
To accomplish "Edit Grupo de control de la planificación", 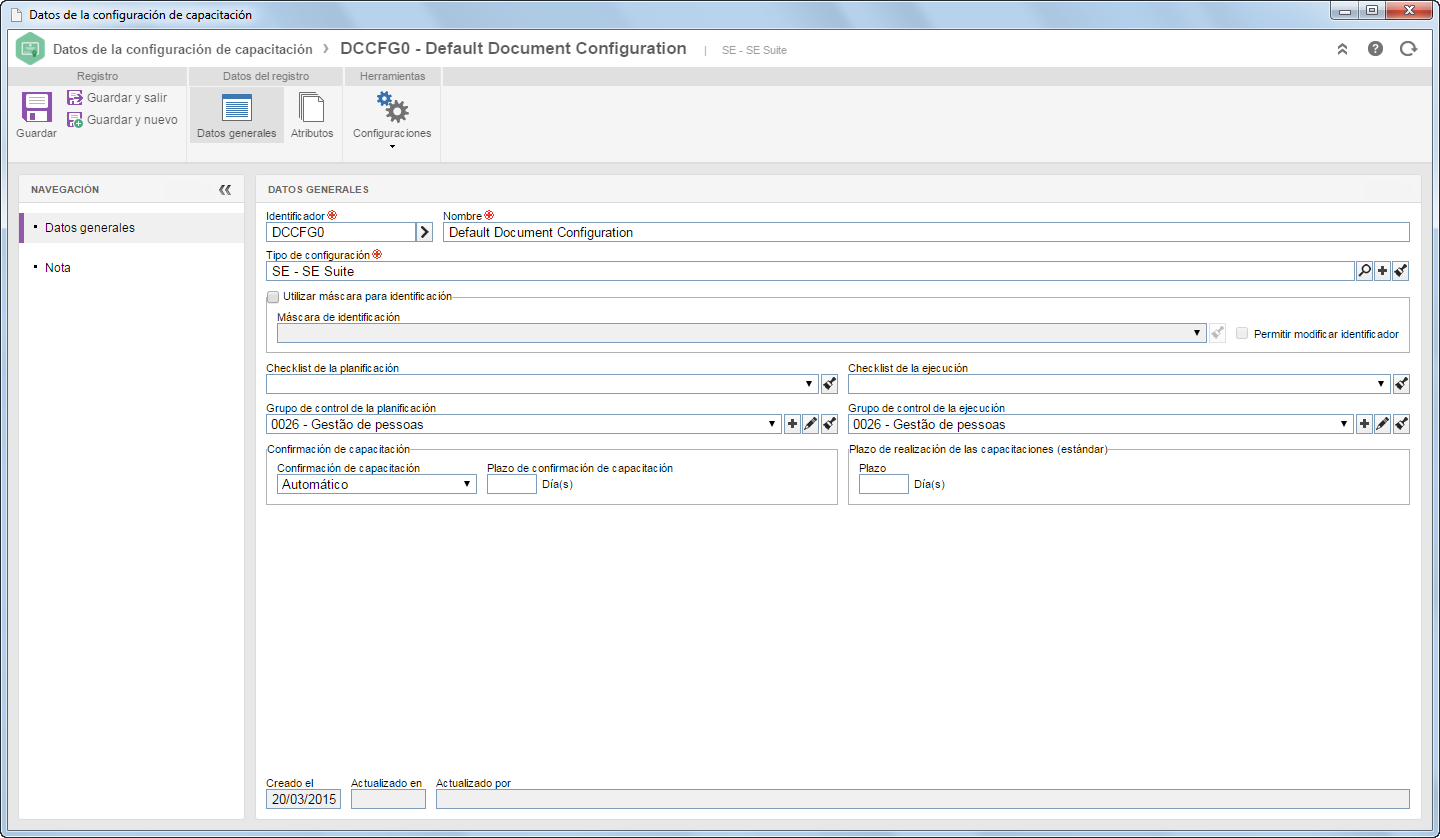I will point(811,424).
